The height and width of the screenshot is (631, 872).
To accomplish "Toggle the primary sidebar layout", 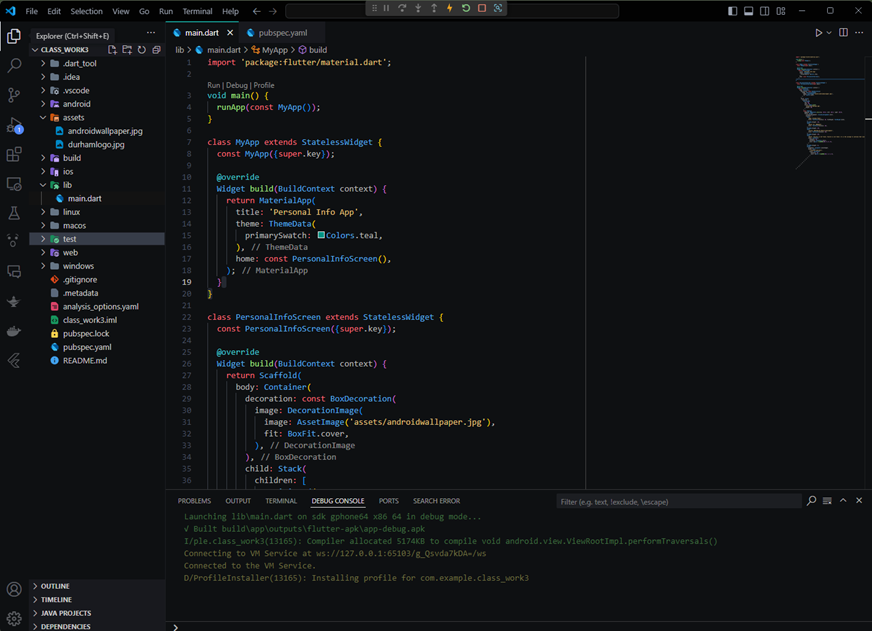I will [x=732, y=11].
